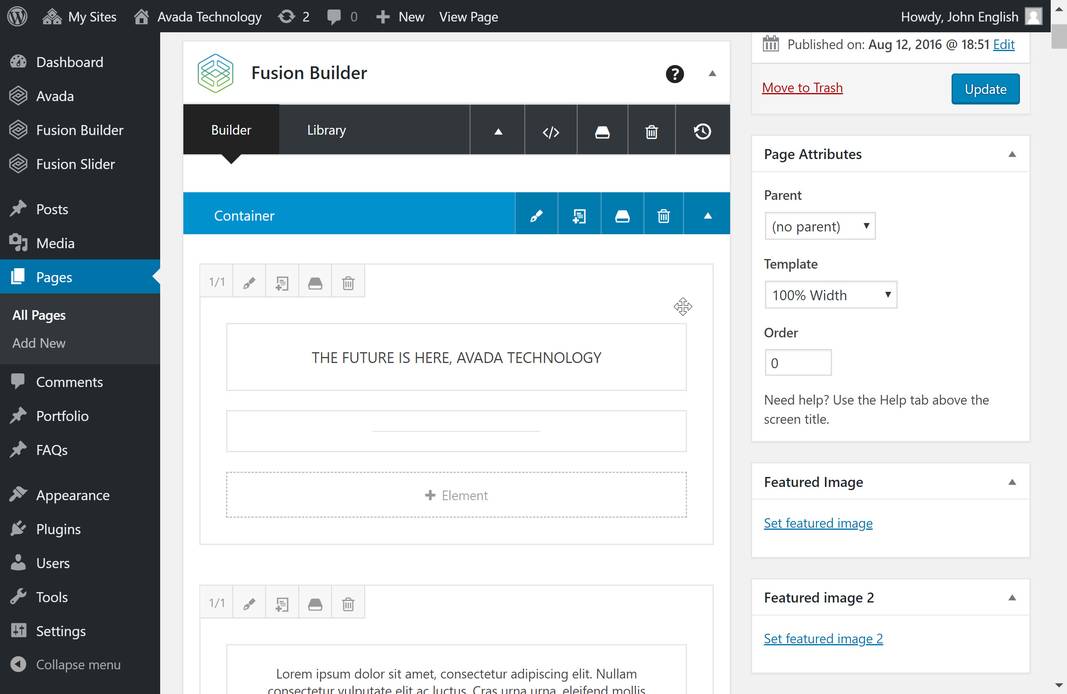1067x694 pixels.
Task: Click the Update button
Action: pyautogui.click(x=985, y=89)
